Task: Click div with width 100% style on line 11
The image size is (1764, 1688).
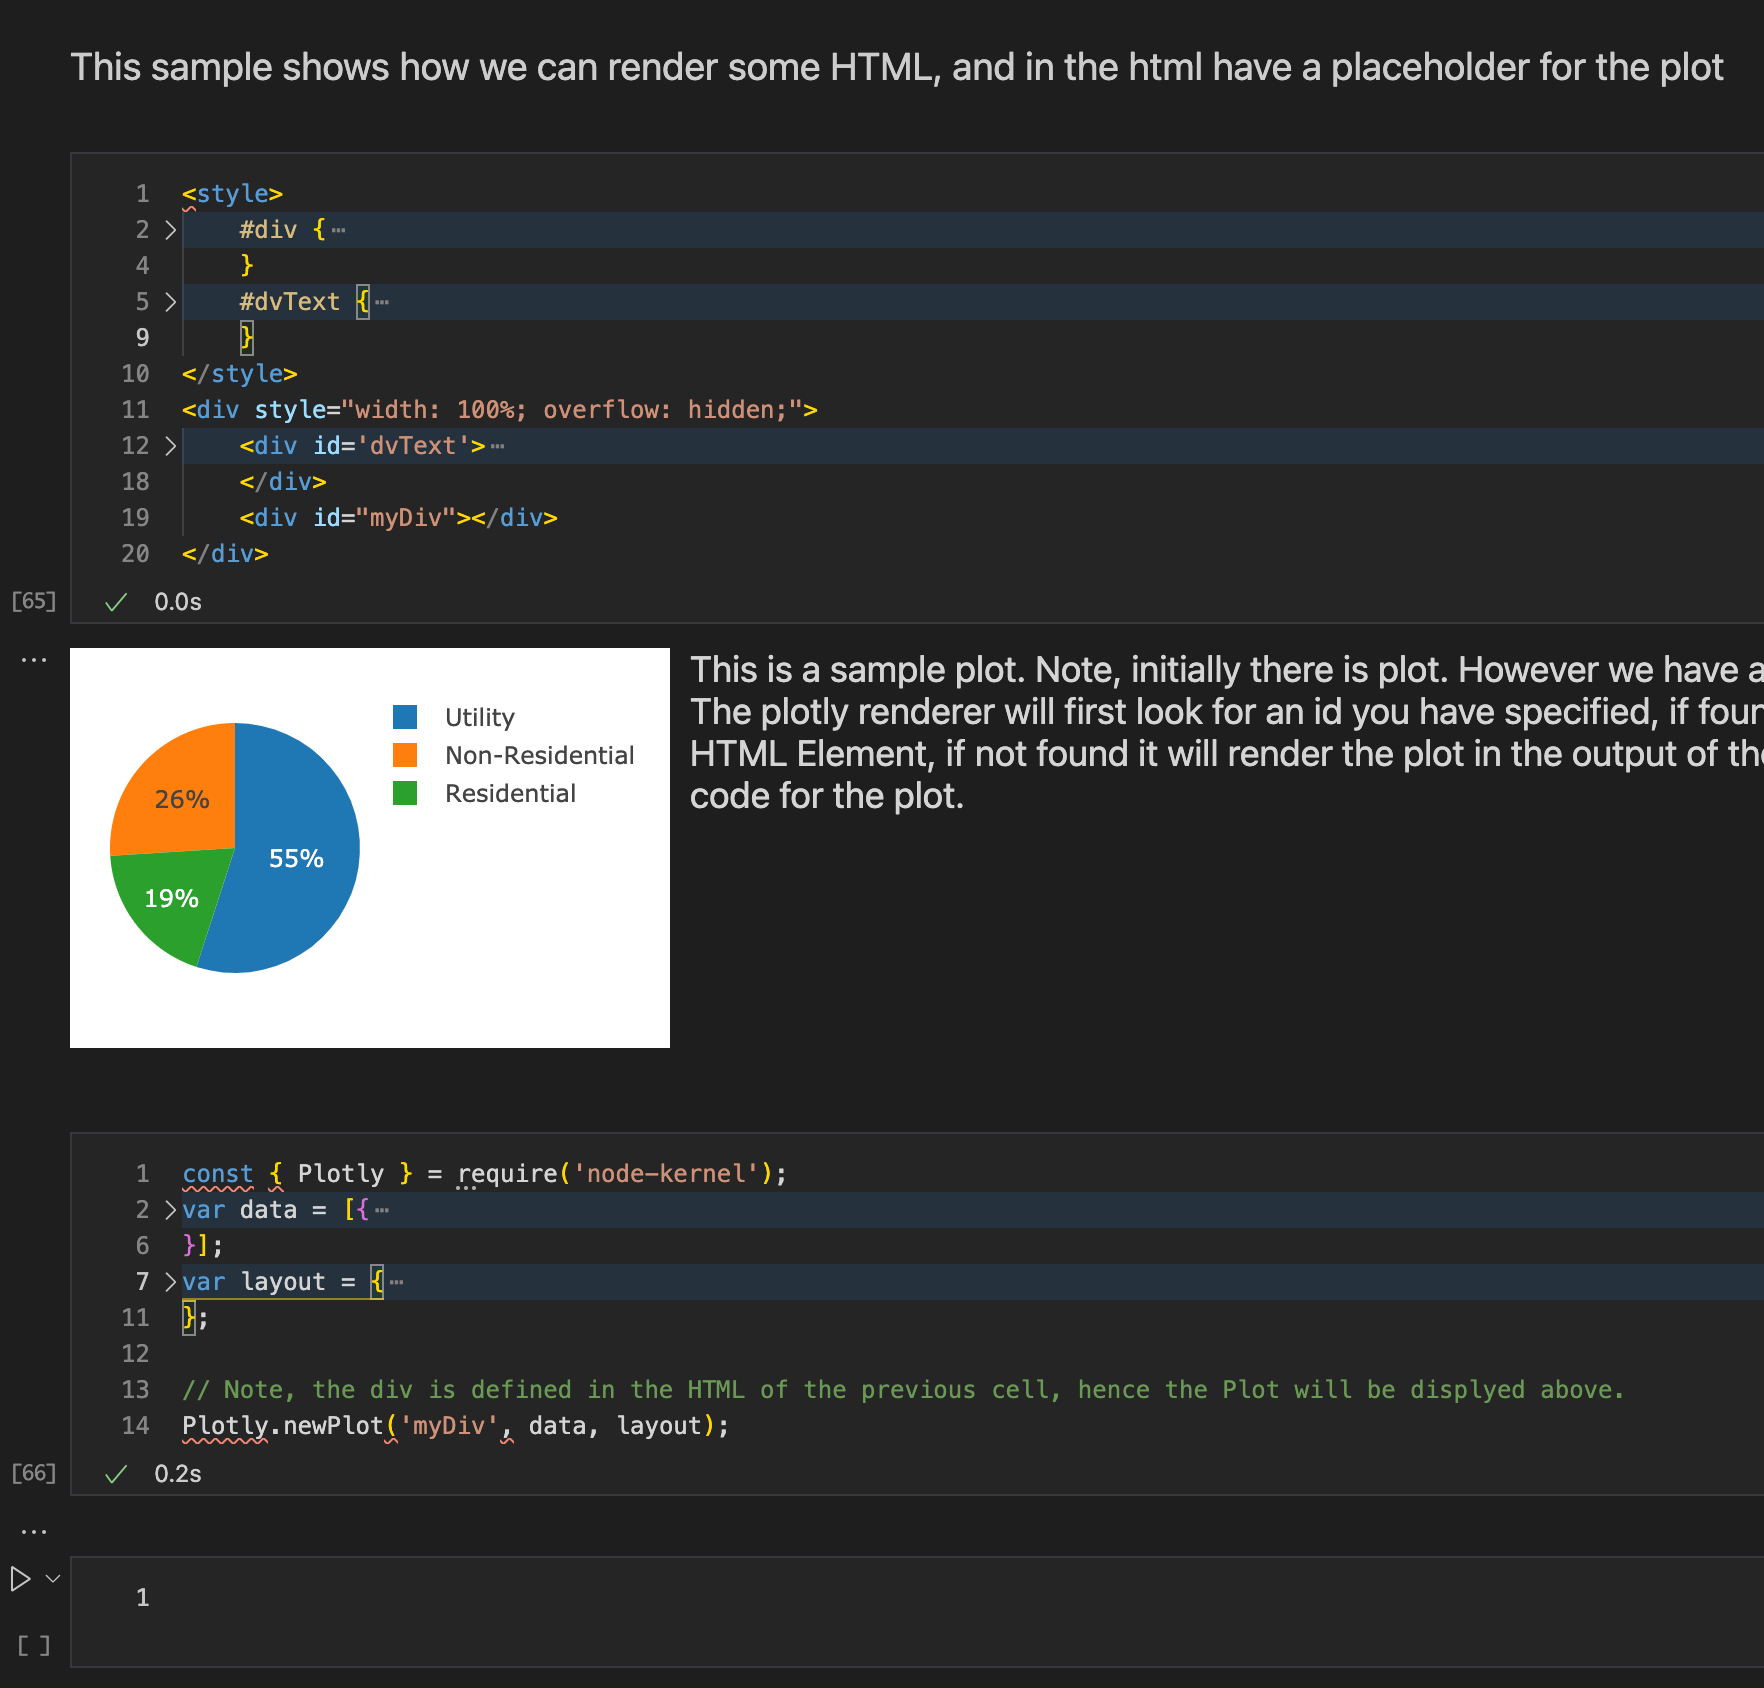Action: [x=500, y=410]
